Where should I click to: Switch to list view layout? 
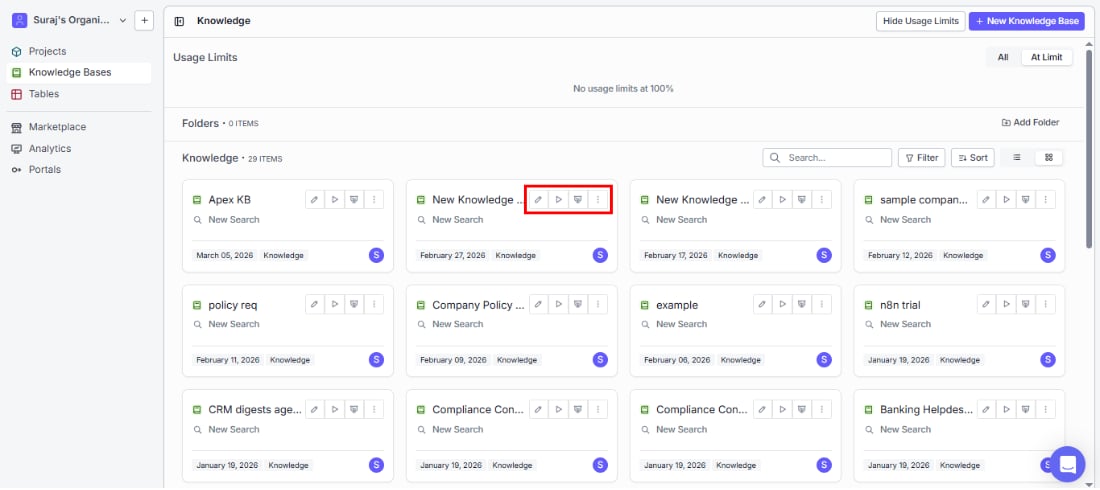[x=1017, y=158]
